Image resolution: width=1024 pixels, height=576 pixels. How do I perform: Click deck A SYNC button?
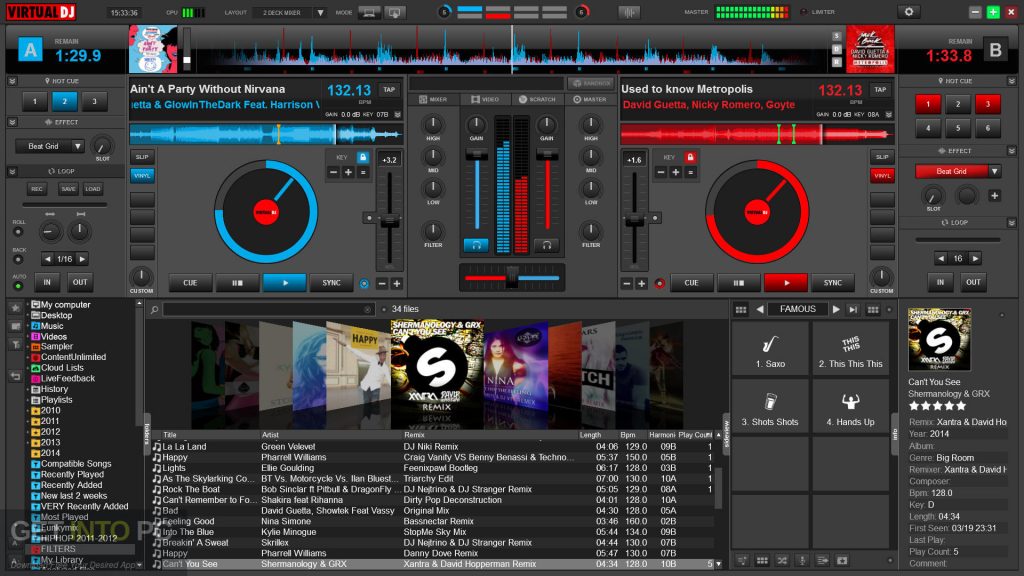coord(332,283)
